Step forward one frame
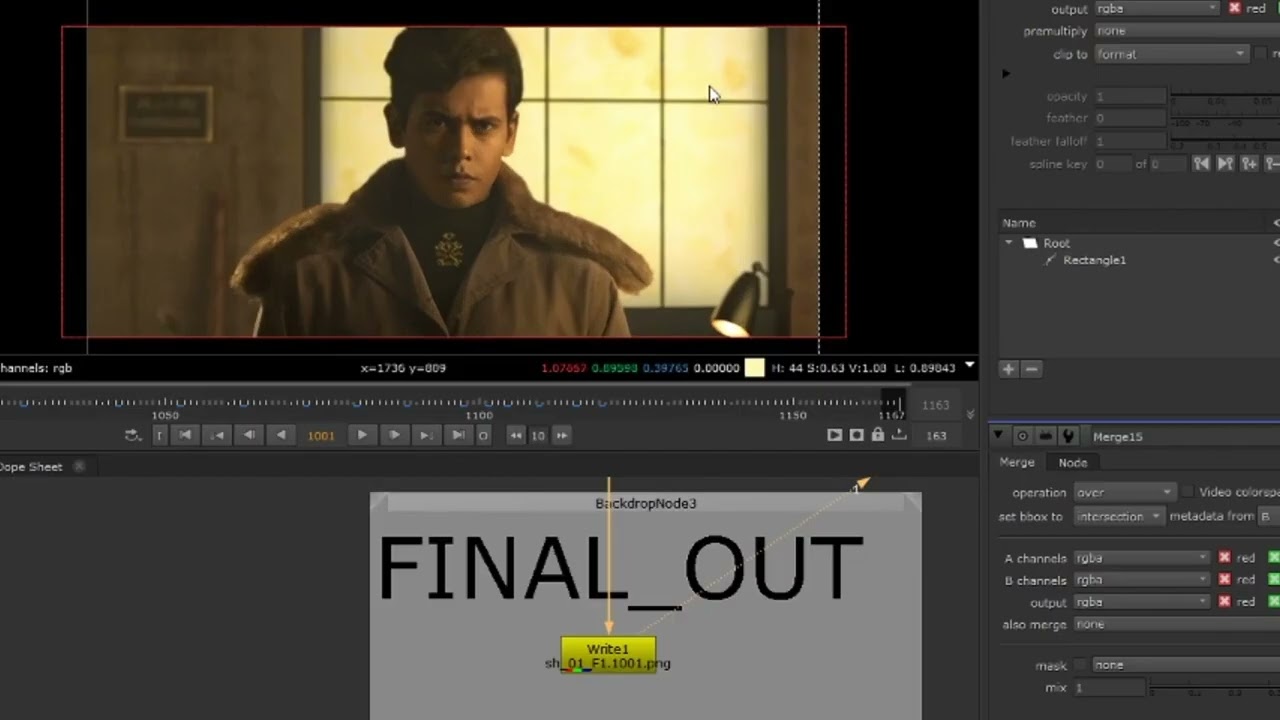The image size is (1280, 720). click(394, 435)
